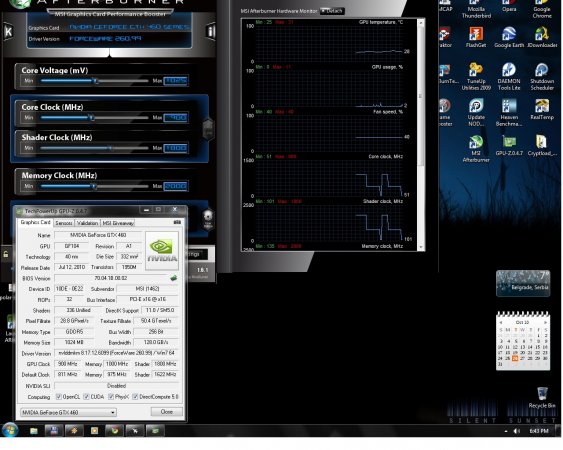Click the padlock icon on the Afterburner edge
The image size is (563, 450).
[6, 255]
